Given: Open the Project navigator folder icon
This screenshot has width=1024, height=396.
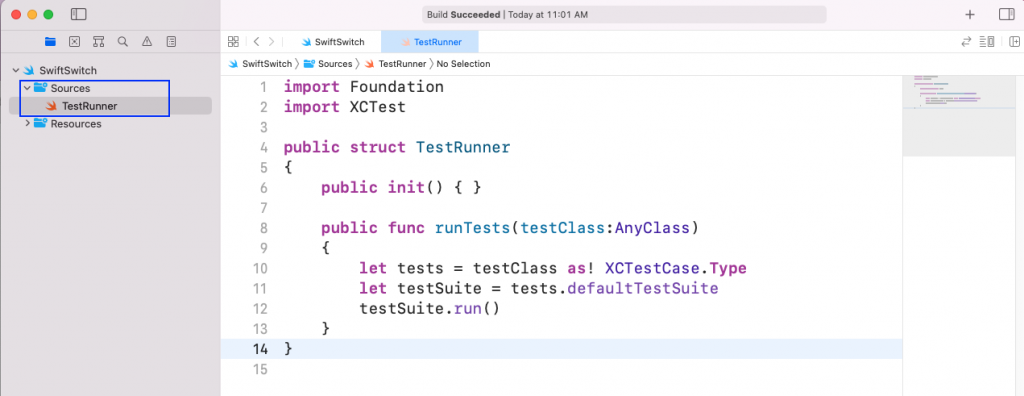Looking at the screenshot, I should coord(50,41).
